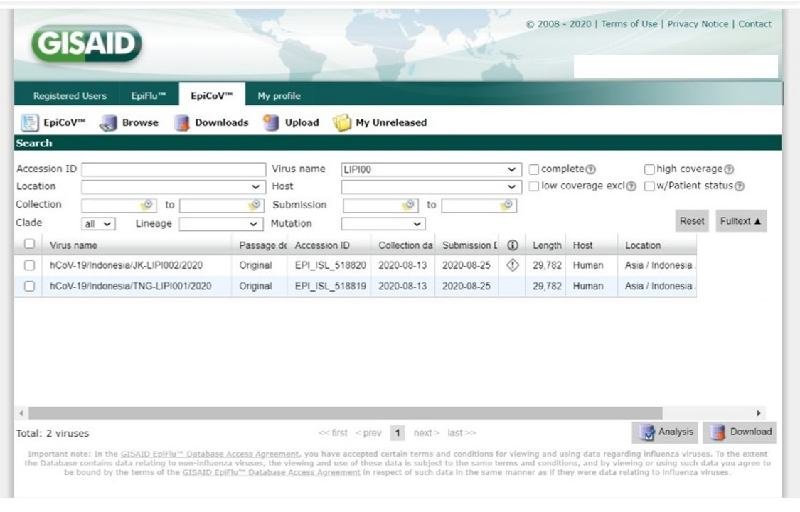Open the Clade dropdown set to all
The width and height of the screenshot is (800, 512).
(x=98, y=224)
